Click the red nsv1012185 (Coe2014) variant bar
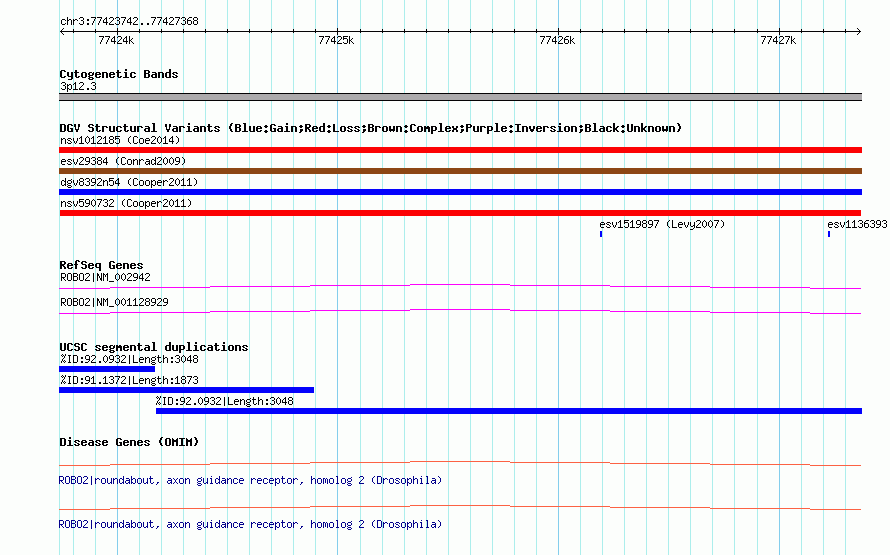Image resolution: width=890 pixels, height=555 pixels. click(460, 150)
